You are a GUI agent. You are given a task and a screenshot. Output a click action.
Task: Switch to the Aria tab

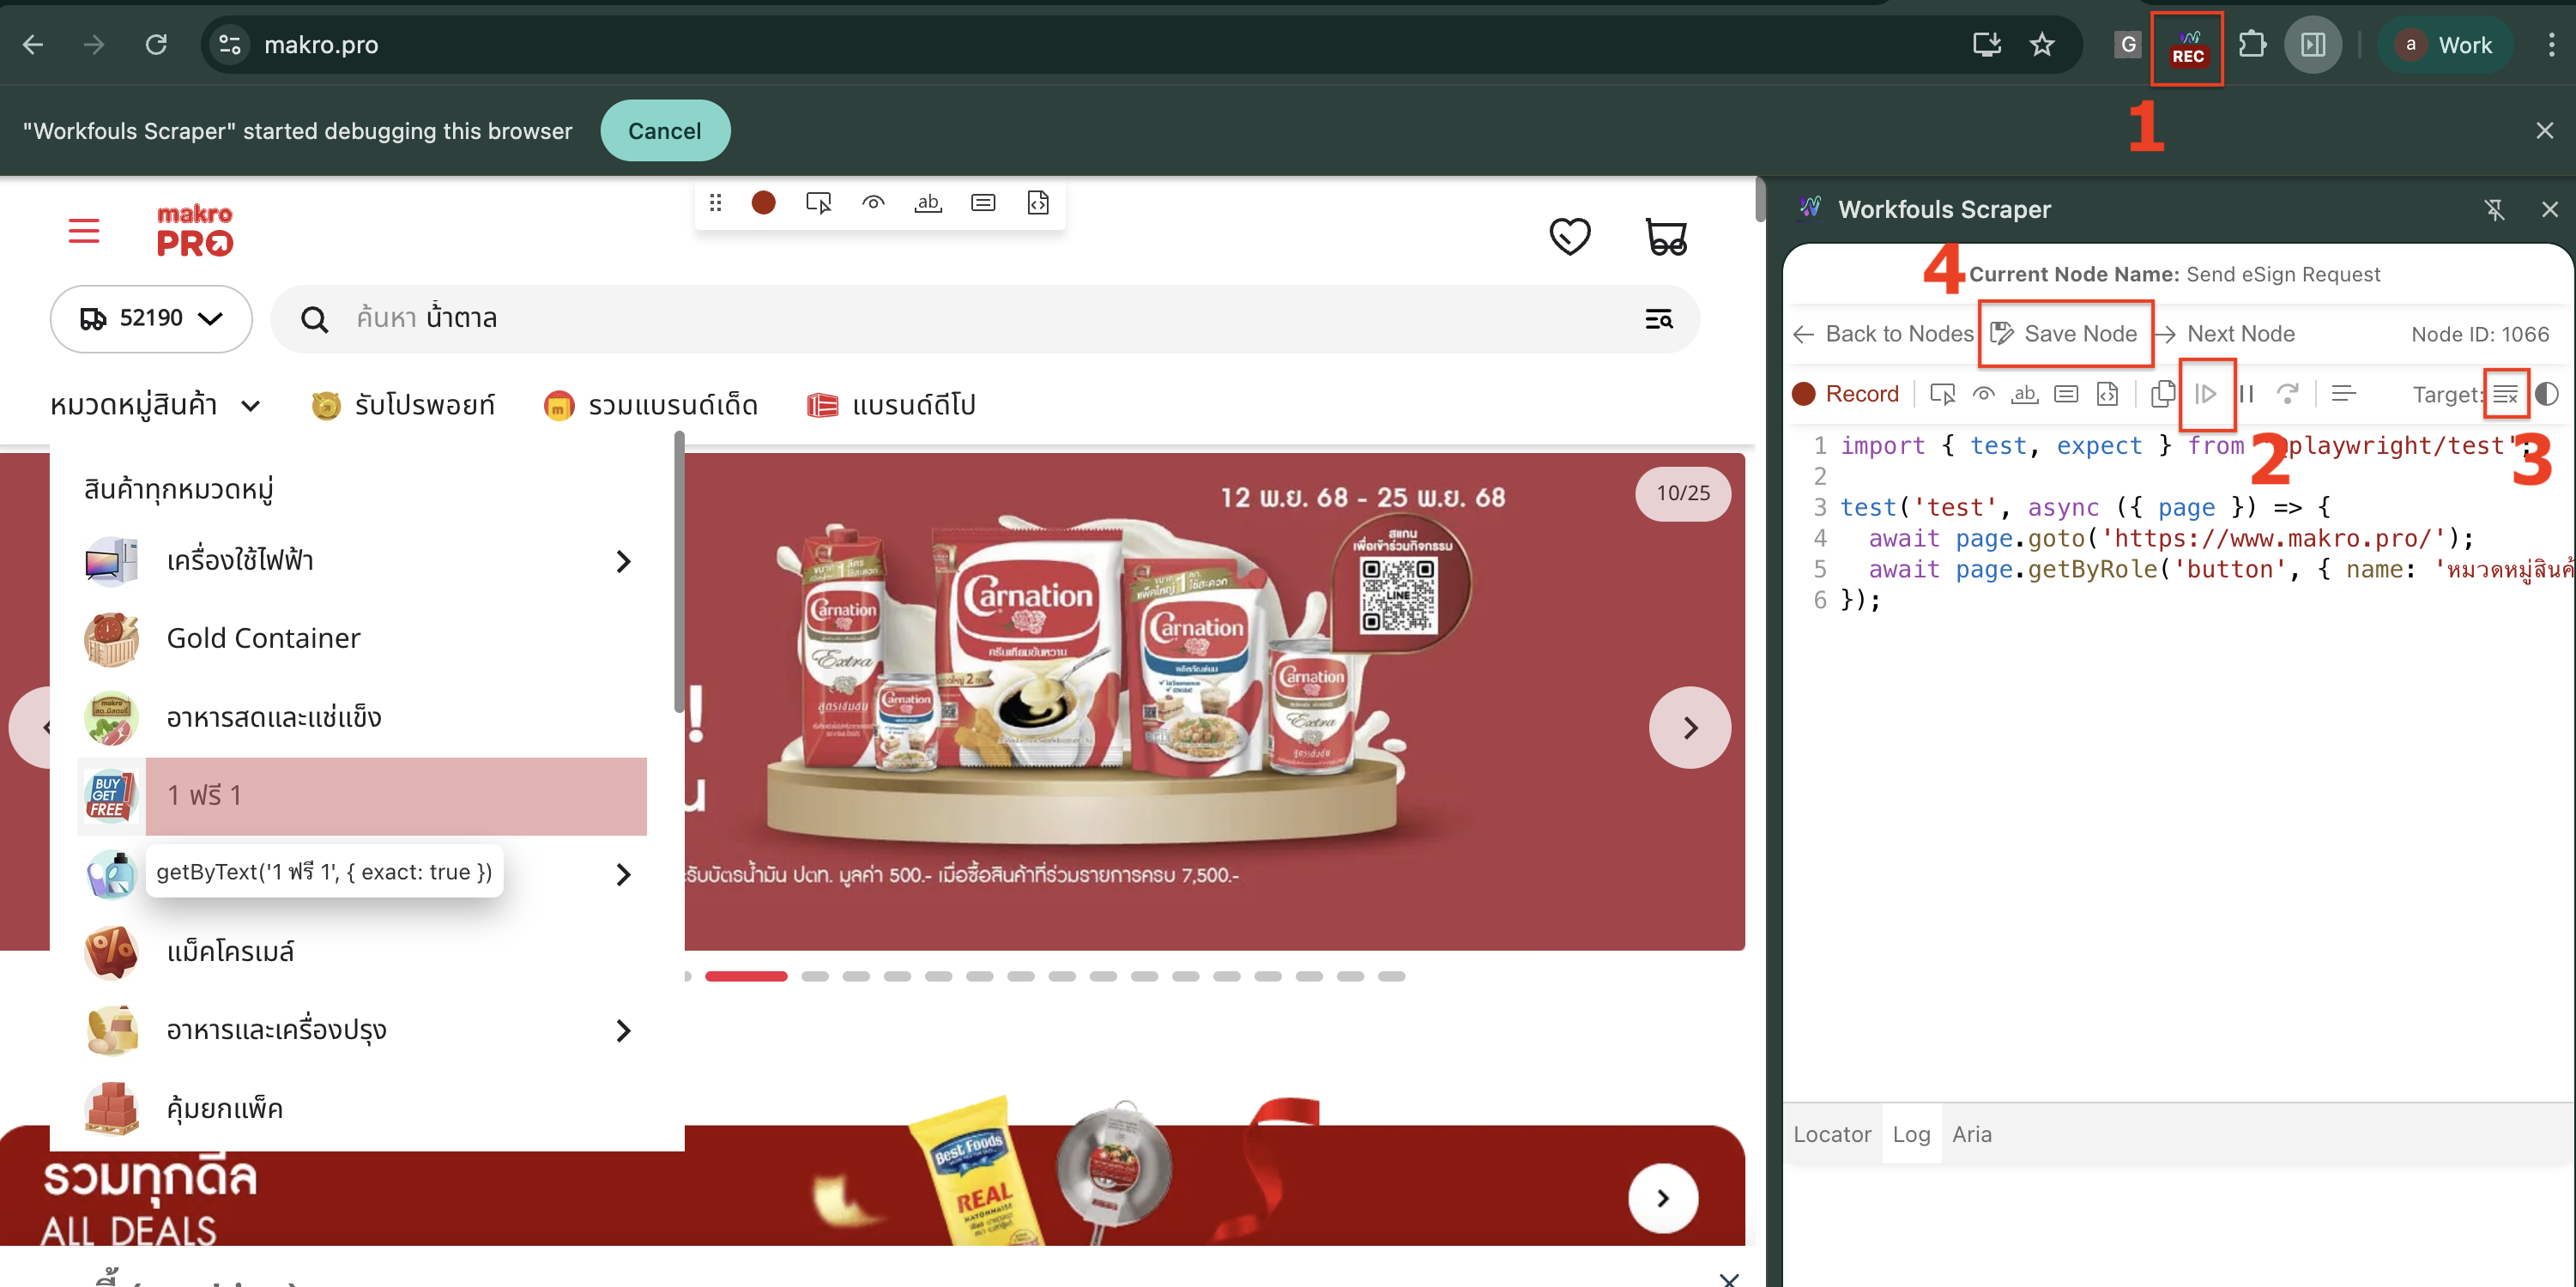1971,1134
